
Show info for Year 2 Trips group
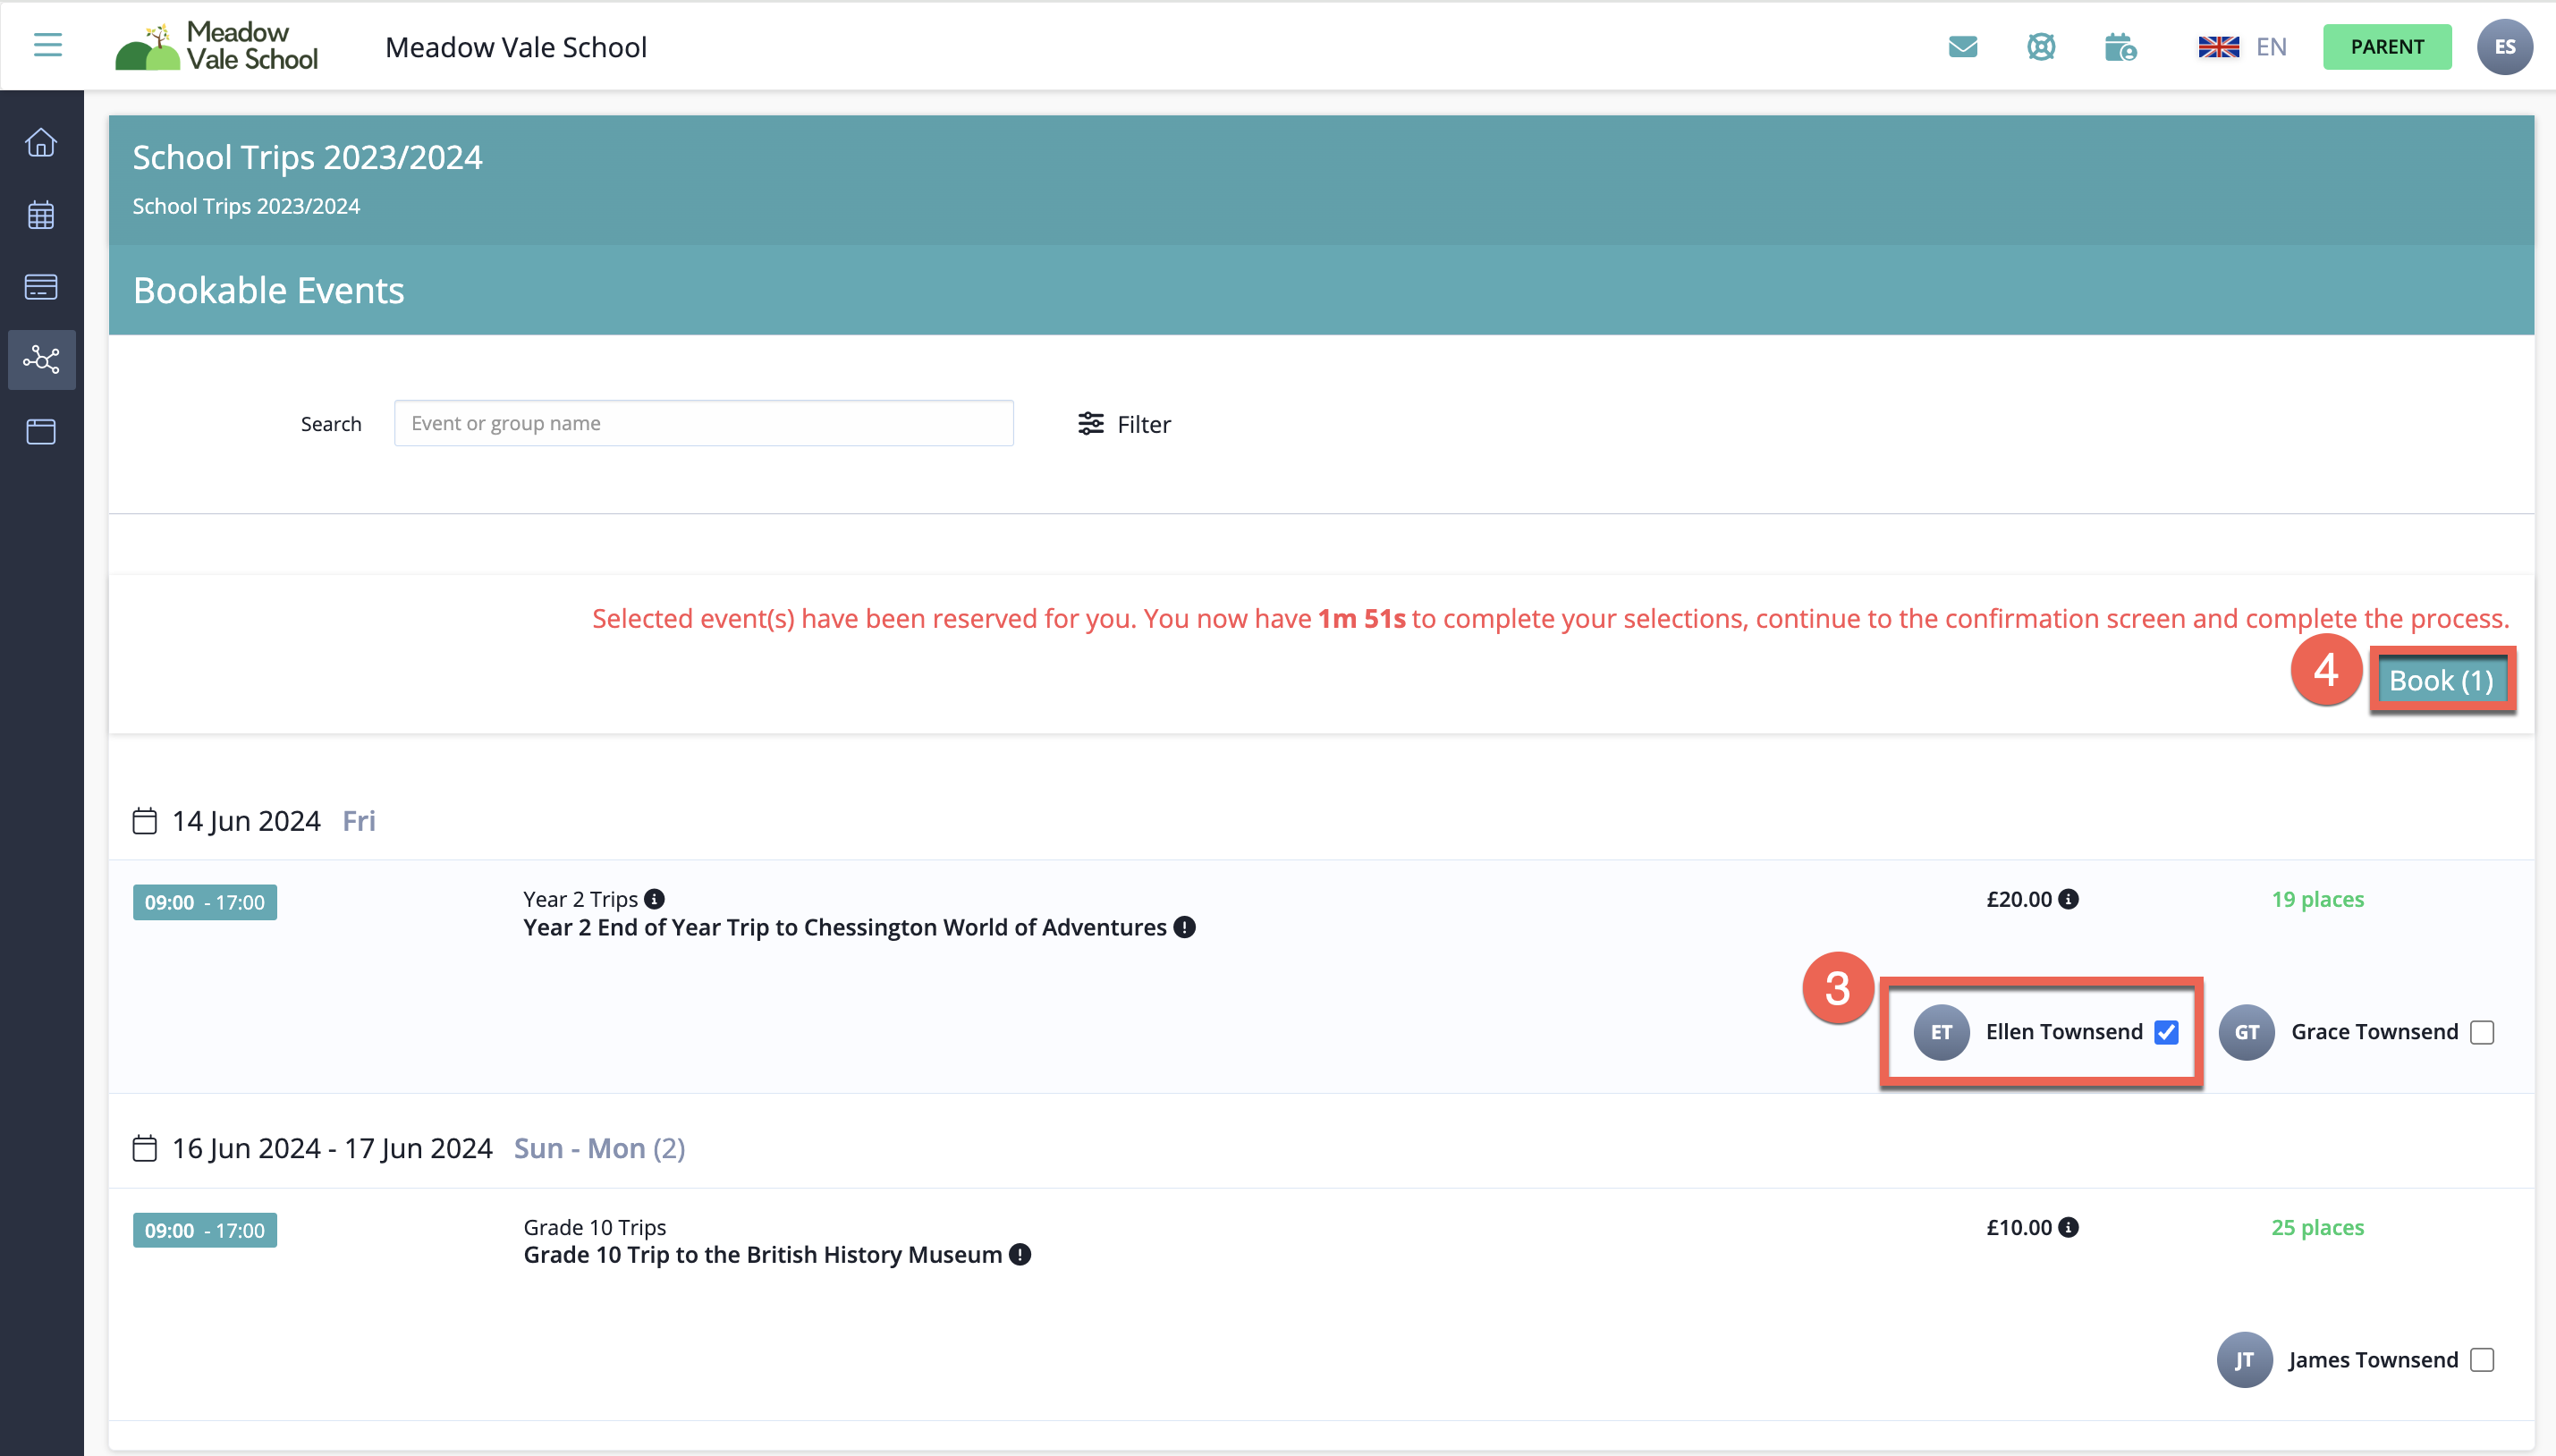(654, 899)
